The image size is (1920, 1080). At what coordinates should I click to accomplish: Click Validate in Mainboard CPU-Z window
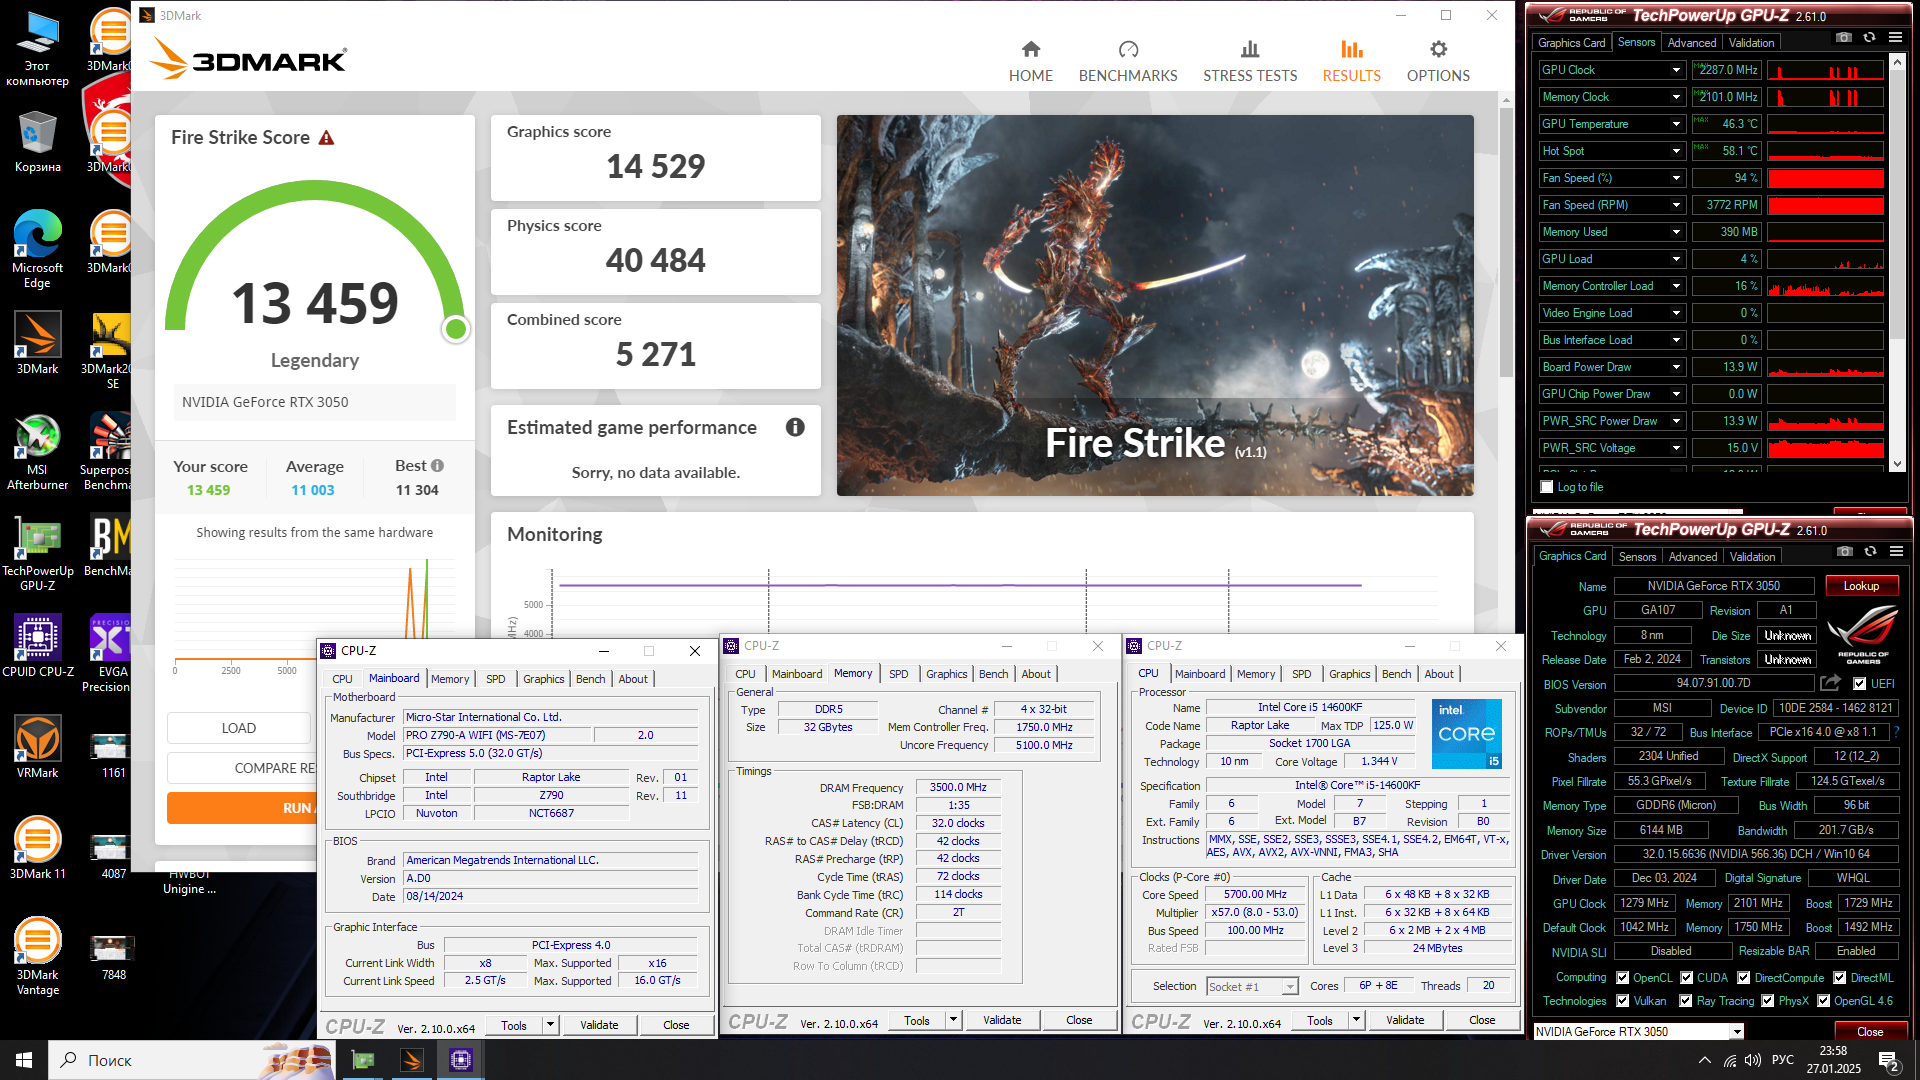point(599,1025)
